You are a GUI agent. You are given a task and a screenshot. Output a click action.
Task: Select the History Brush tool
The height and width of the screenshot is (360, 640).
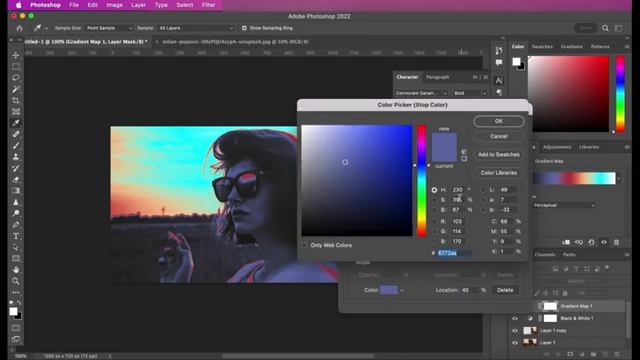16,168
